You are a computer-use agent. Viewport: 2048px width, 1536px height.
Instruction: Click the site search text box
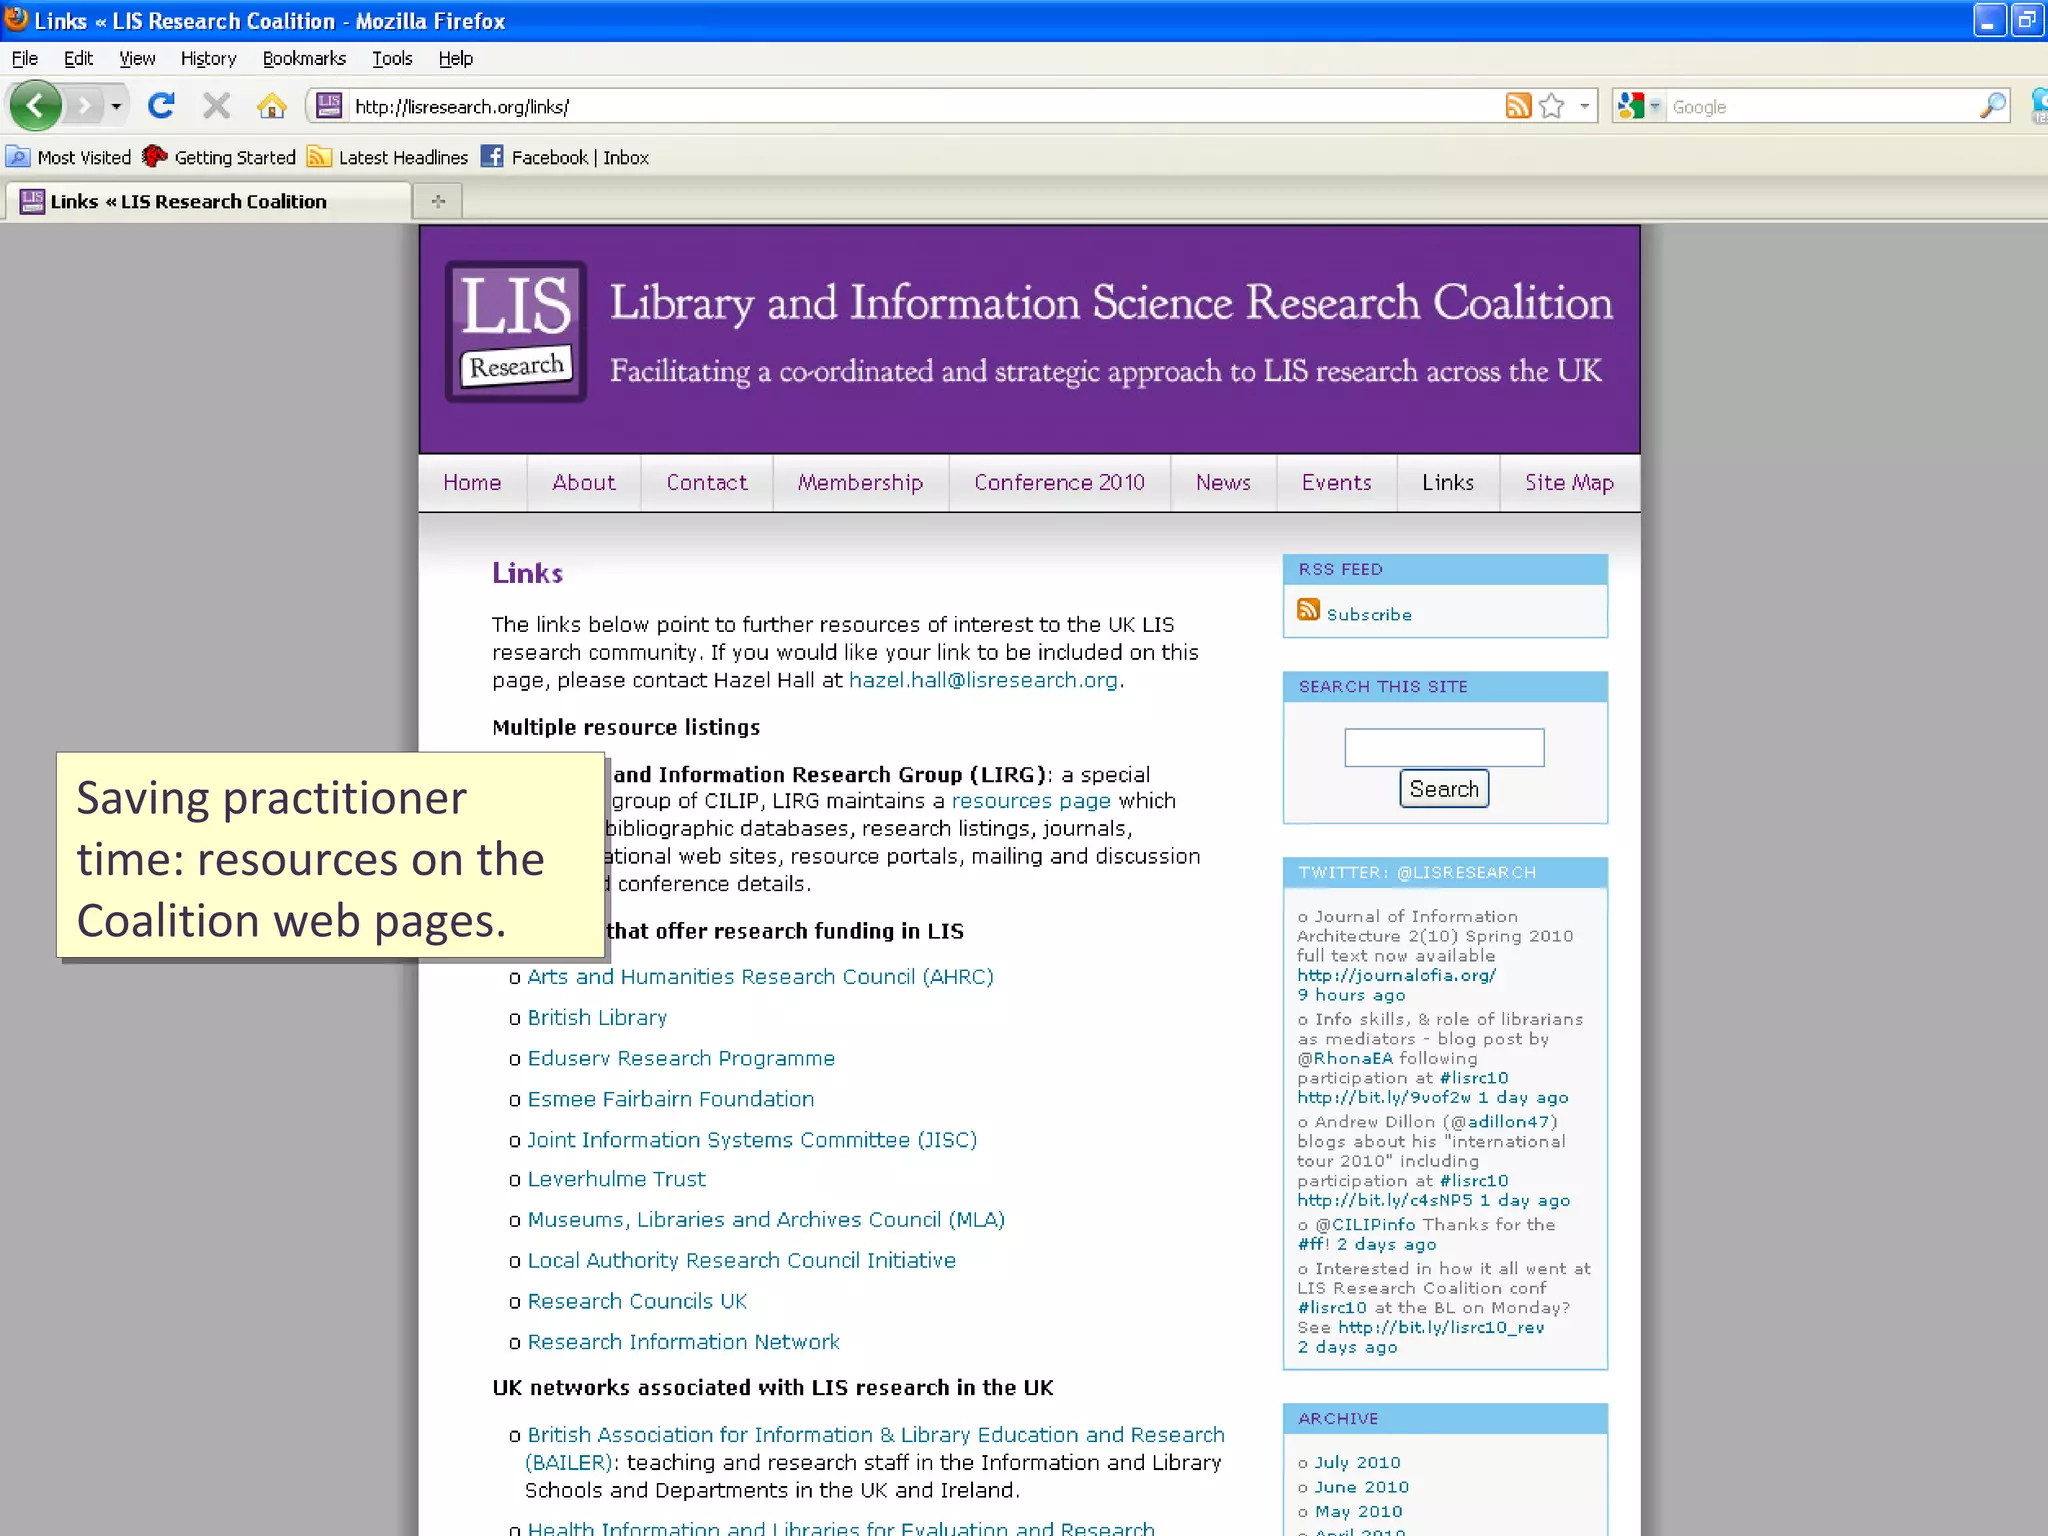tap(1444, 747)
